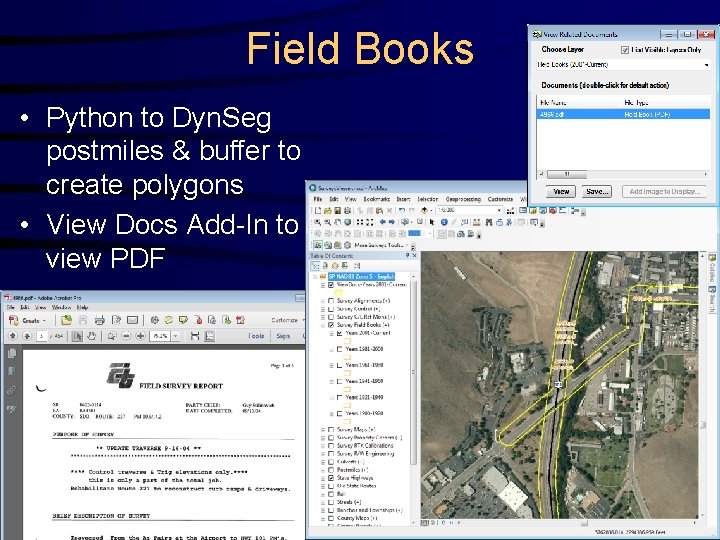Enable Survey Maps layer checkbox

(331, 429)
